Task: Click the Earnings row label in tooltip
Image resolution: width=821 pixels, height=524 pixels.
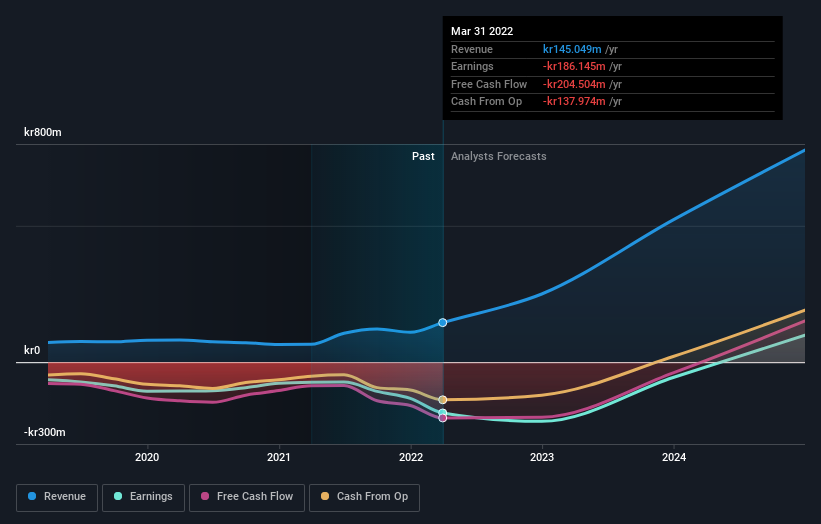Action: pyautogui.click(x=472, y=66)
